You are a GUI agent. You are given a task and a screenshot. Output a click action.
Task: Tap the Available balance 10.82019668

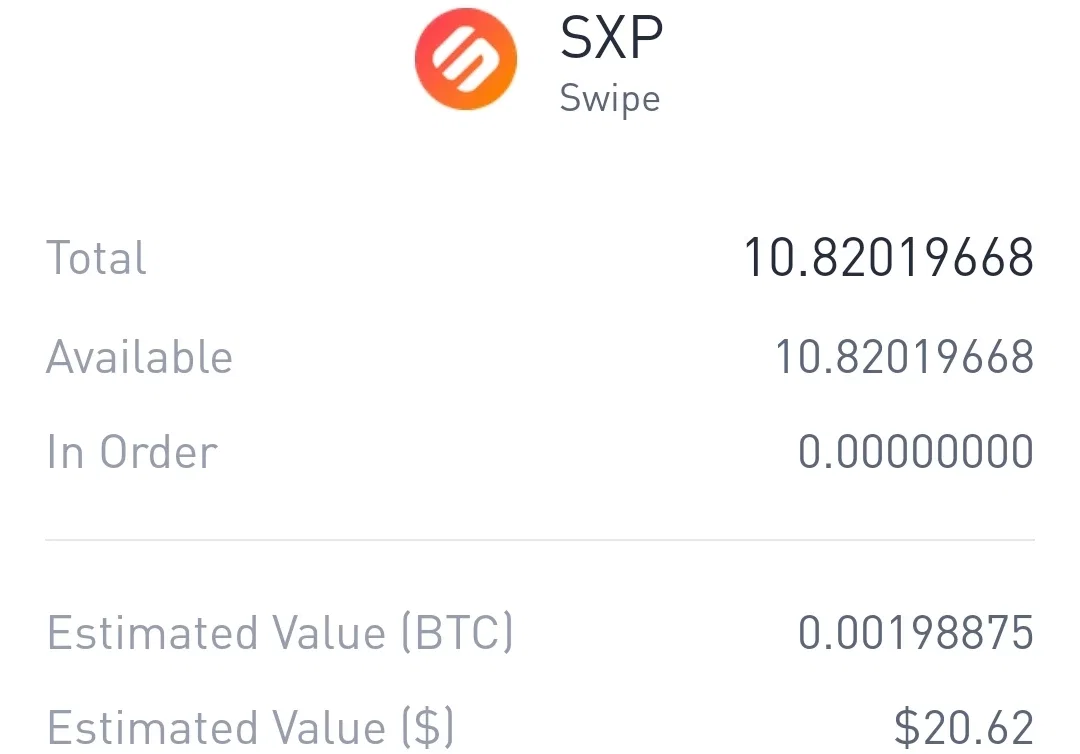(x=904, y=357)
